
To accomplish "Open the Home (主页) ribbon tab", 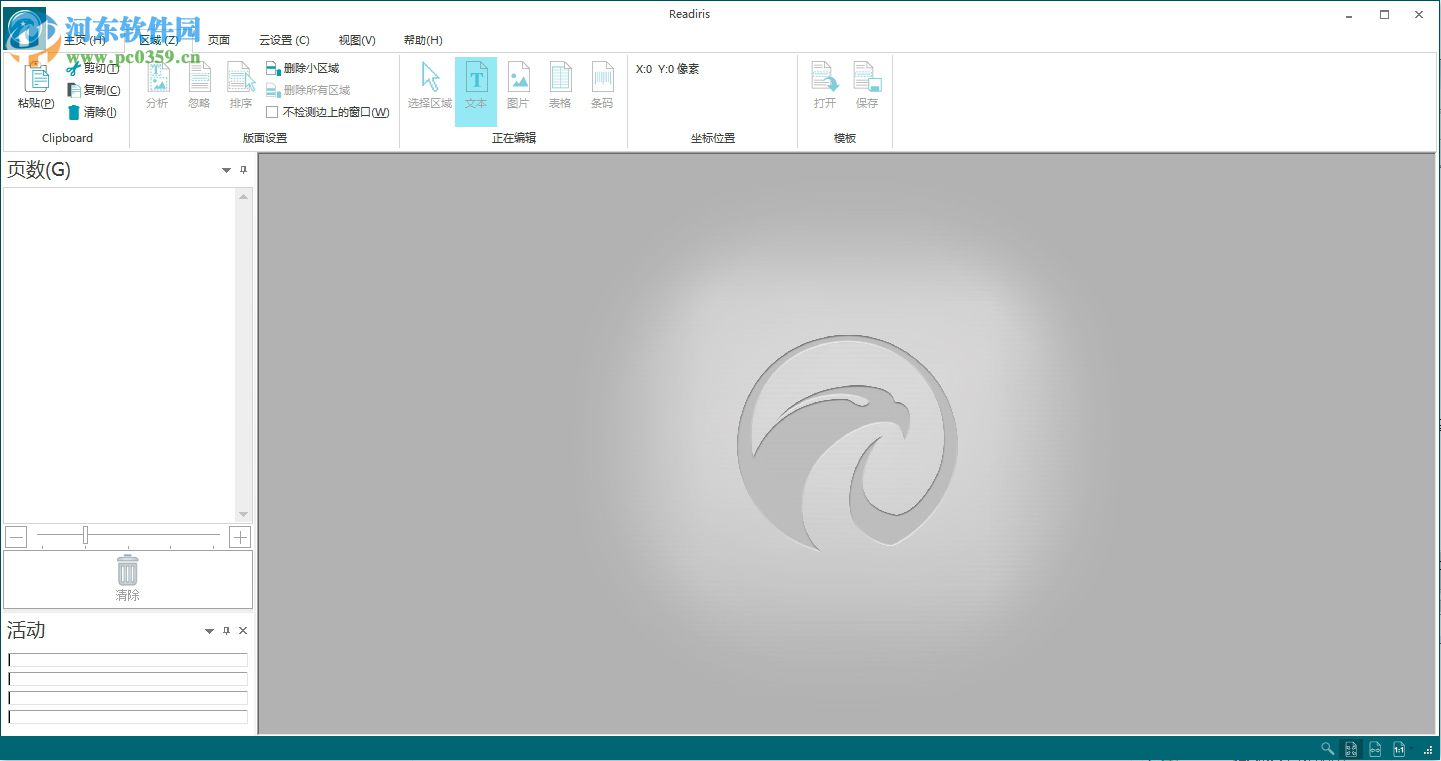I will click(84, 40).
